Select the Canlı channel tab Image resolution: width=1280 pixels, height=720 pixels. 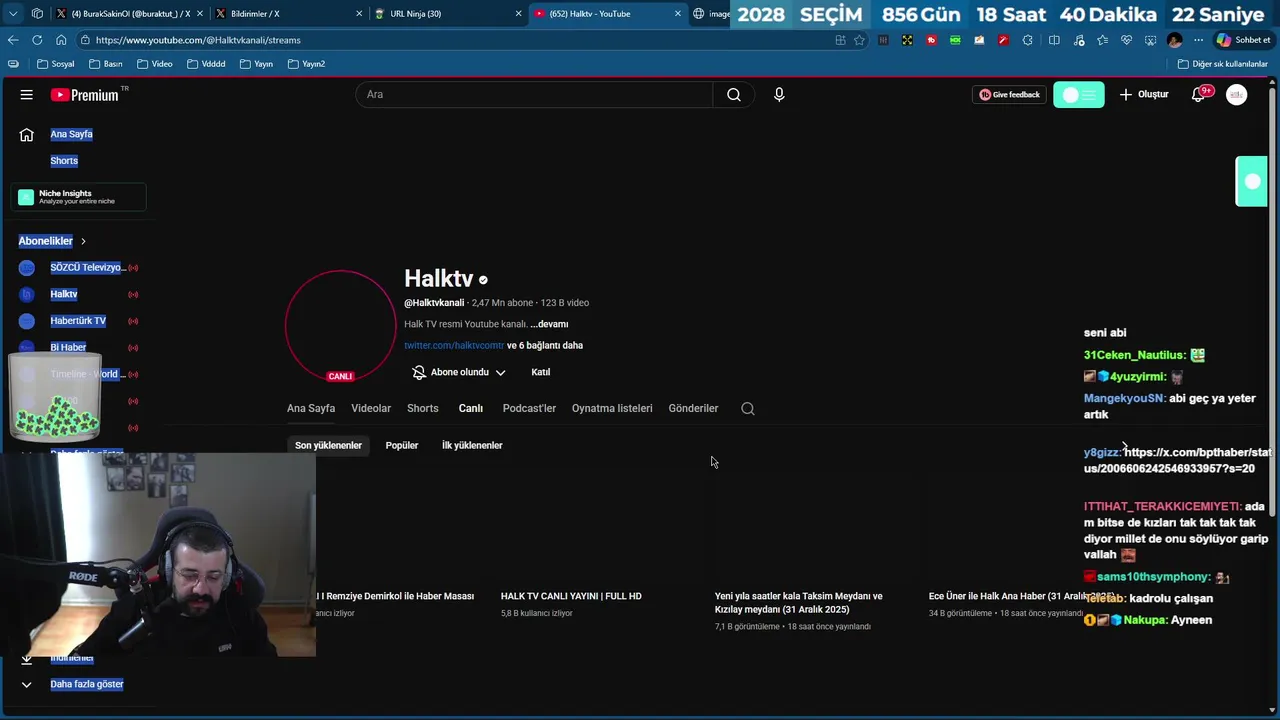pos(470,408)
